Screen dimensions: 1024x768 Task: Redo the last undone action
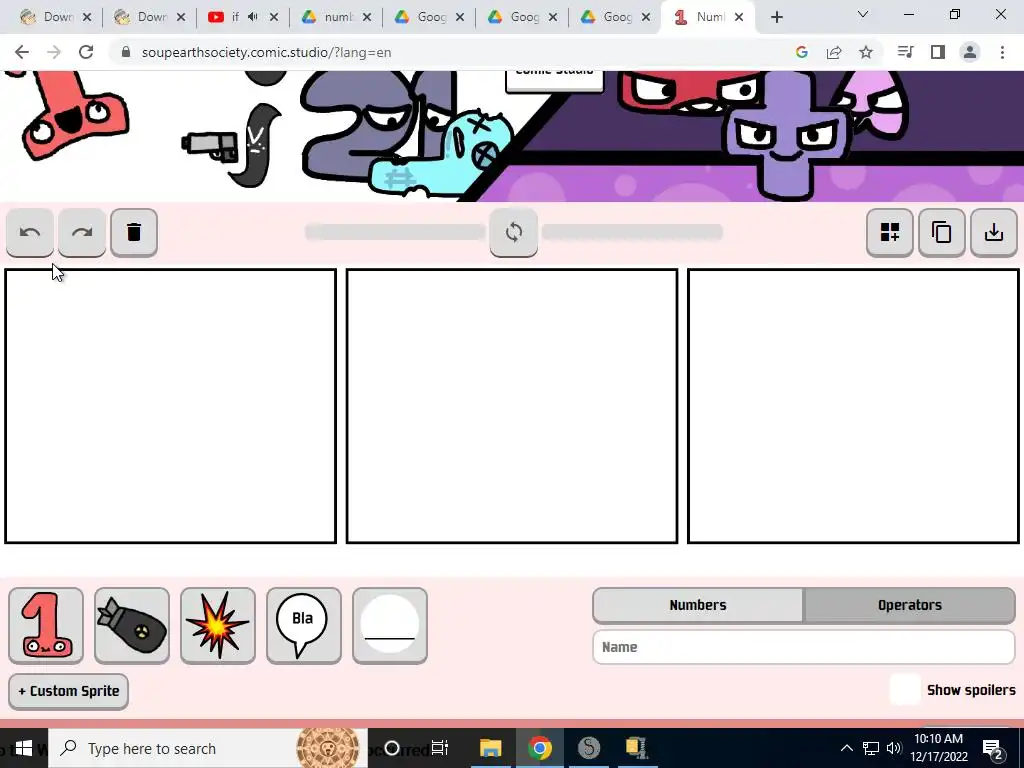click(82, 232)
